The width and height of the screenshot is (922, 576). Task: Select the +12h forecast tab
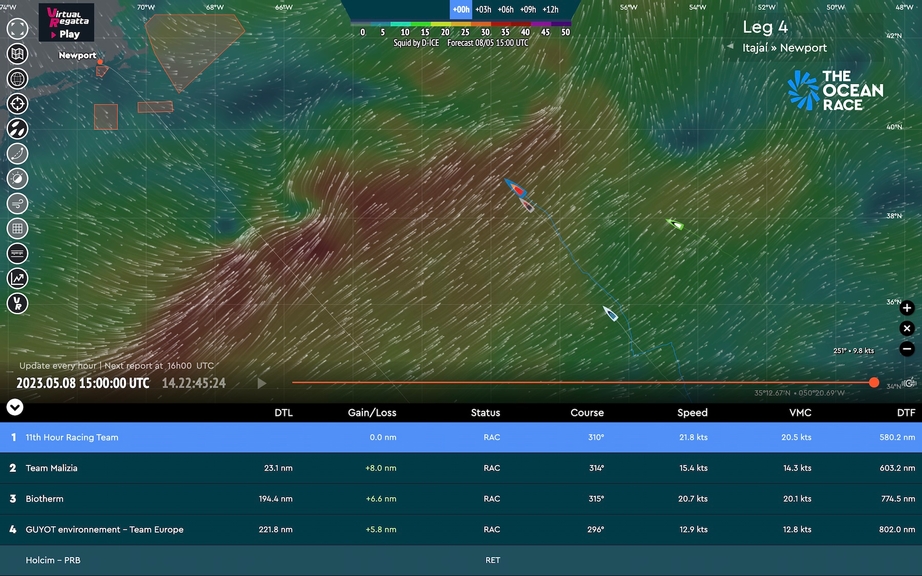click(550, 9)
